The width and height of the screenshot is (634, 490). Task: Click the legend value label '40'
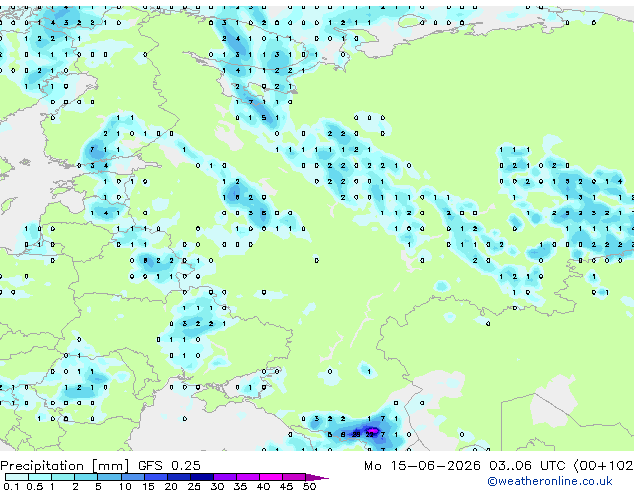263,486
